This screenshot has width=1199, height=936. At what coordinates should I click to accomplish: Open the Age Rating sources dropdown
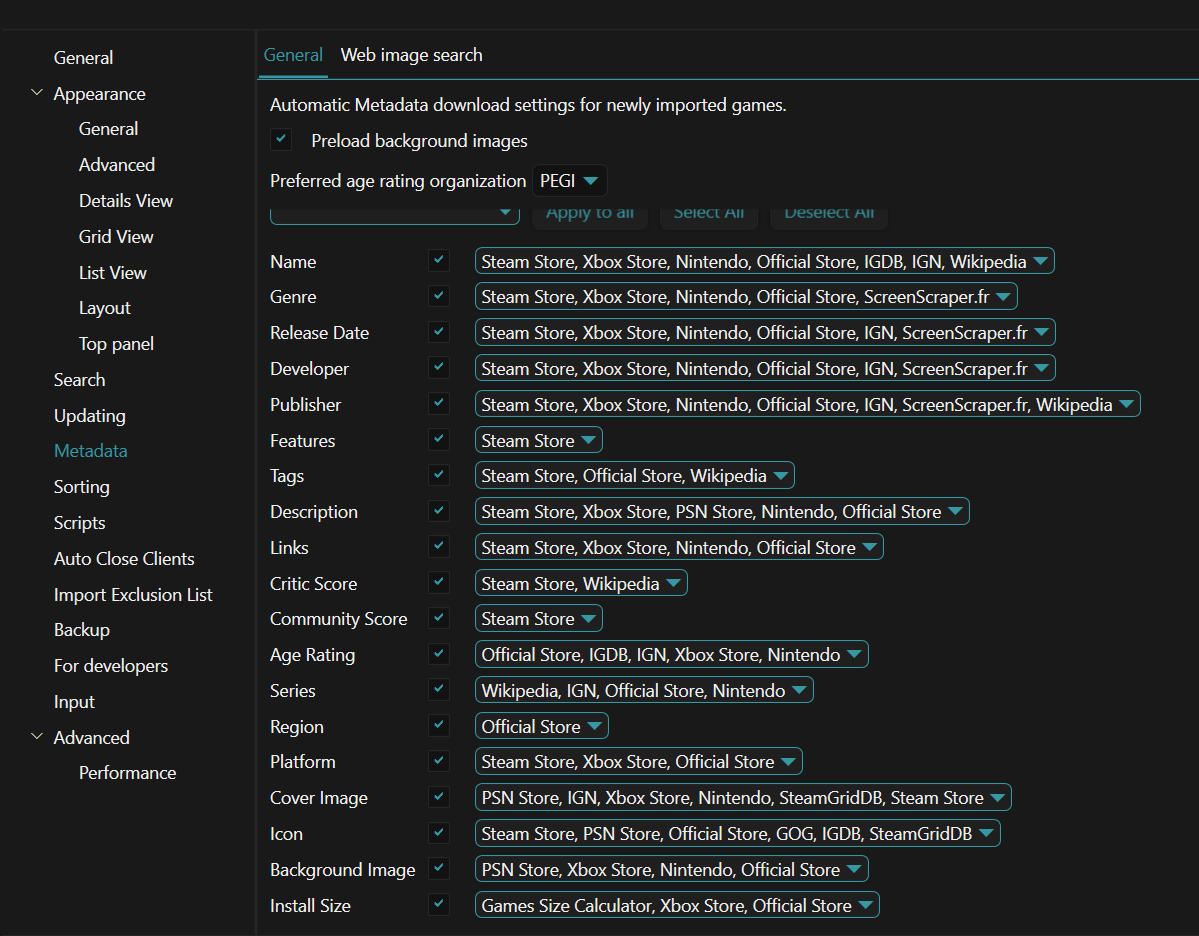(x=671, y=655)
